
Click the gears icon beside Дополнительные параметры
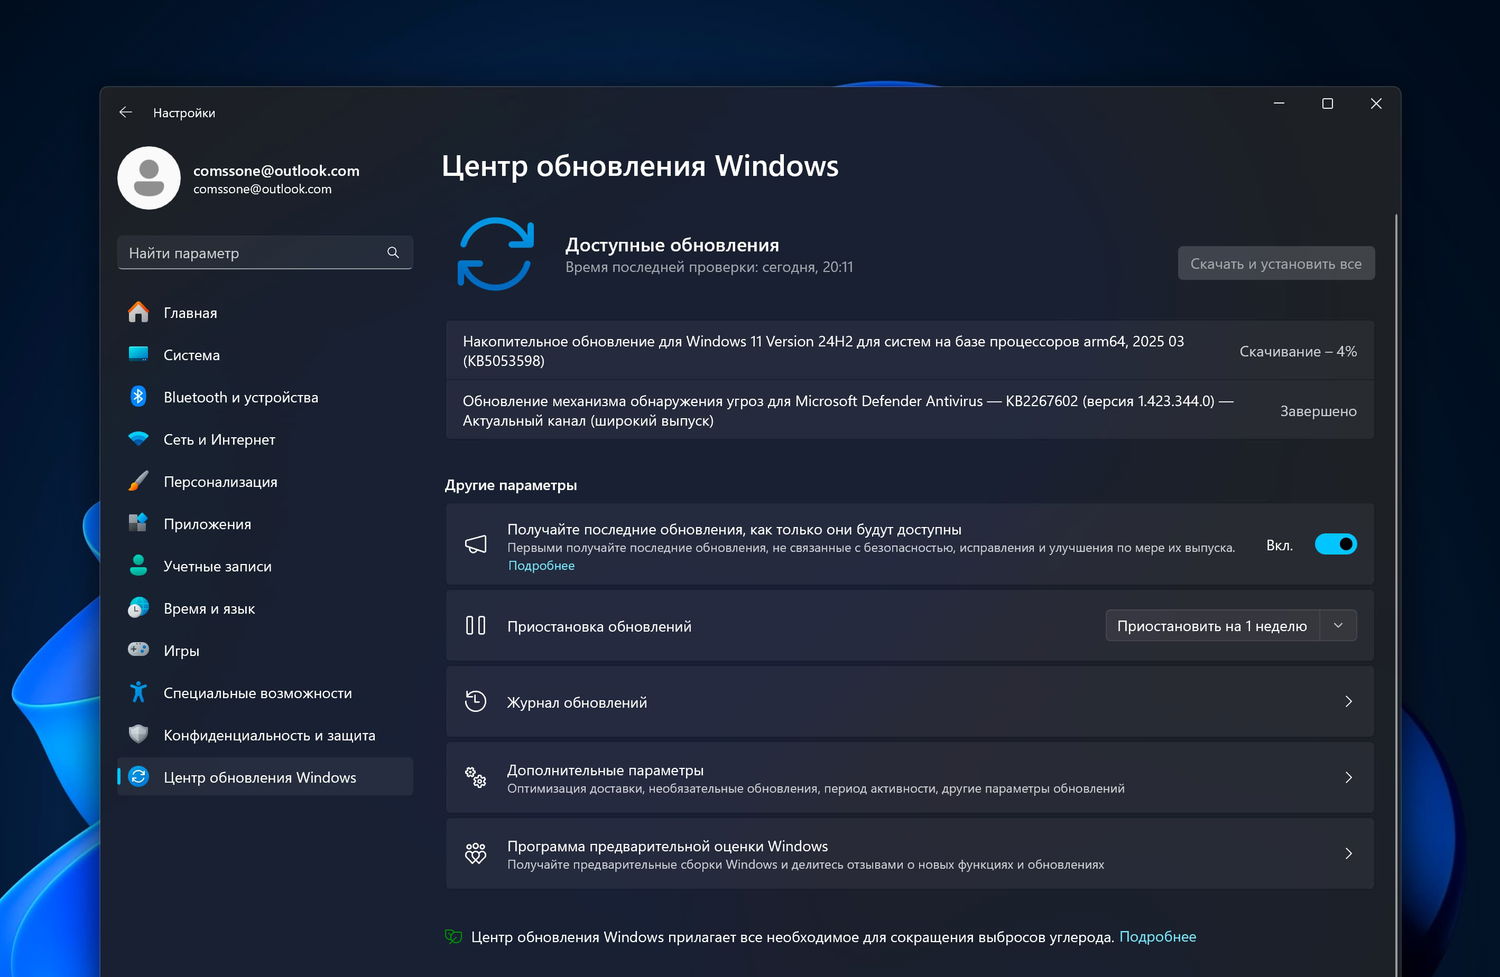coord(476,778)
